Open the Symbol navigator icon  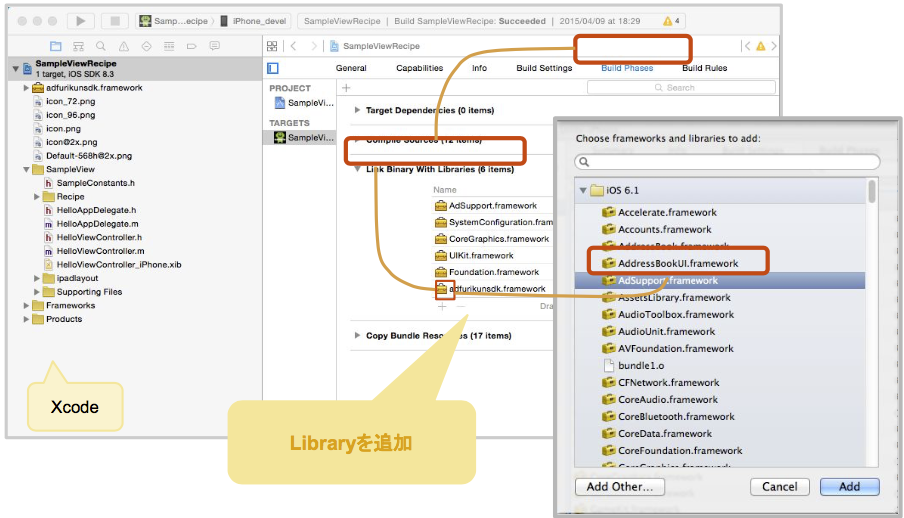[x=78, y=46]
